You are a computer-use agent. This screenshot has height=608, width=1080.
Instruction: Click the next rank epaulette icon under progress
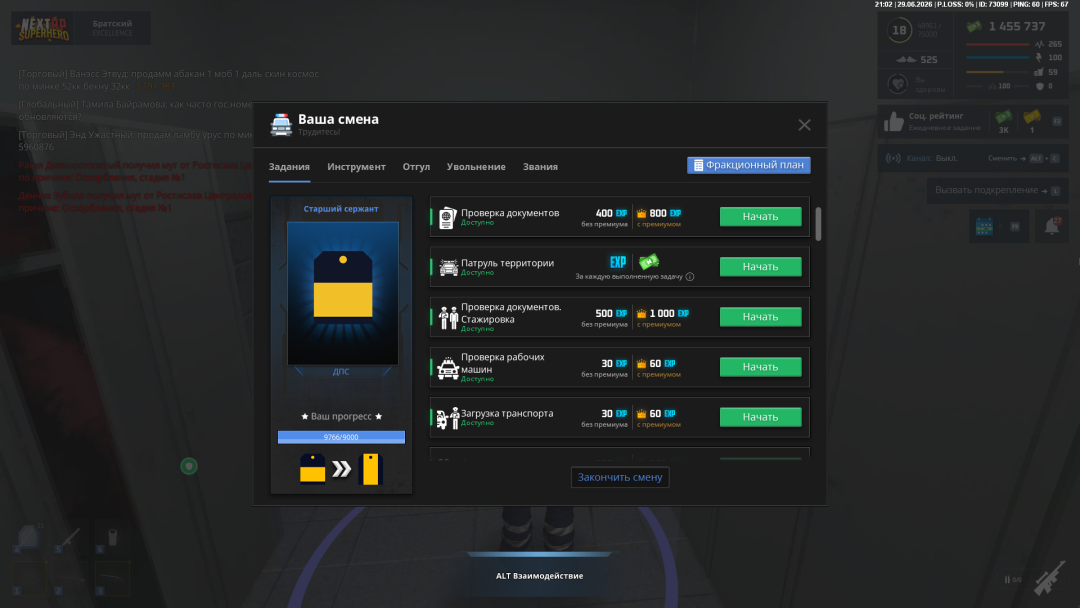(x=371, y=469)
